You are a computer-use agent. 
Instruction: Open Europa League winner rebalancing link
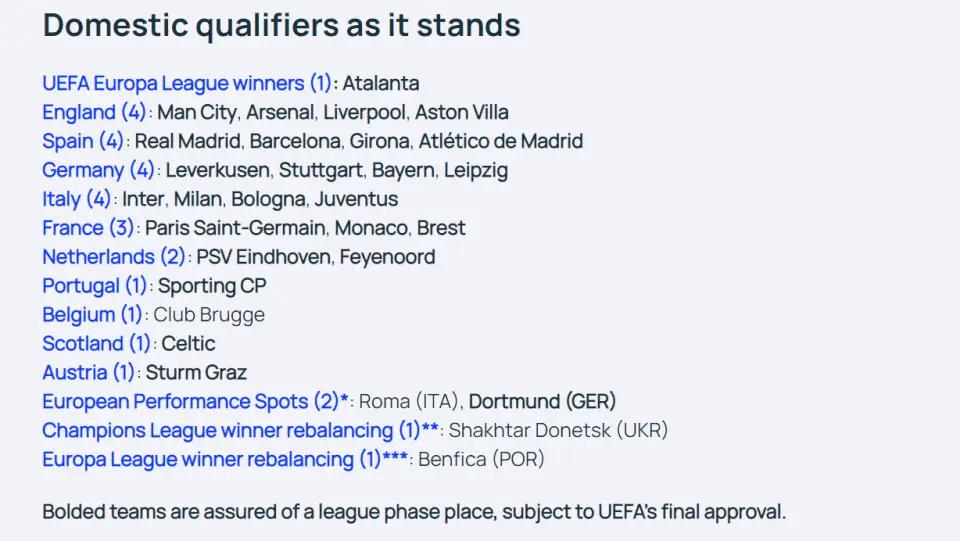coord(225,459)
